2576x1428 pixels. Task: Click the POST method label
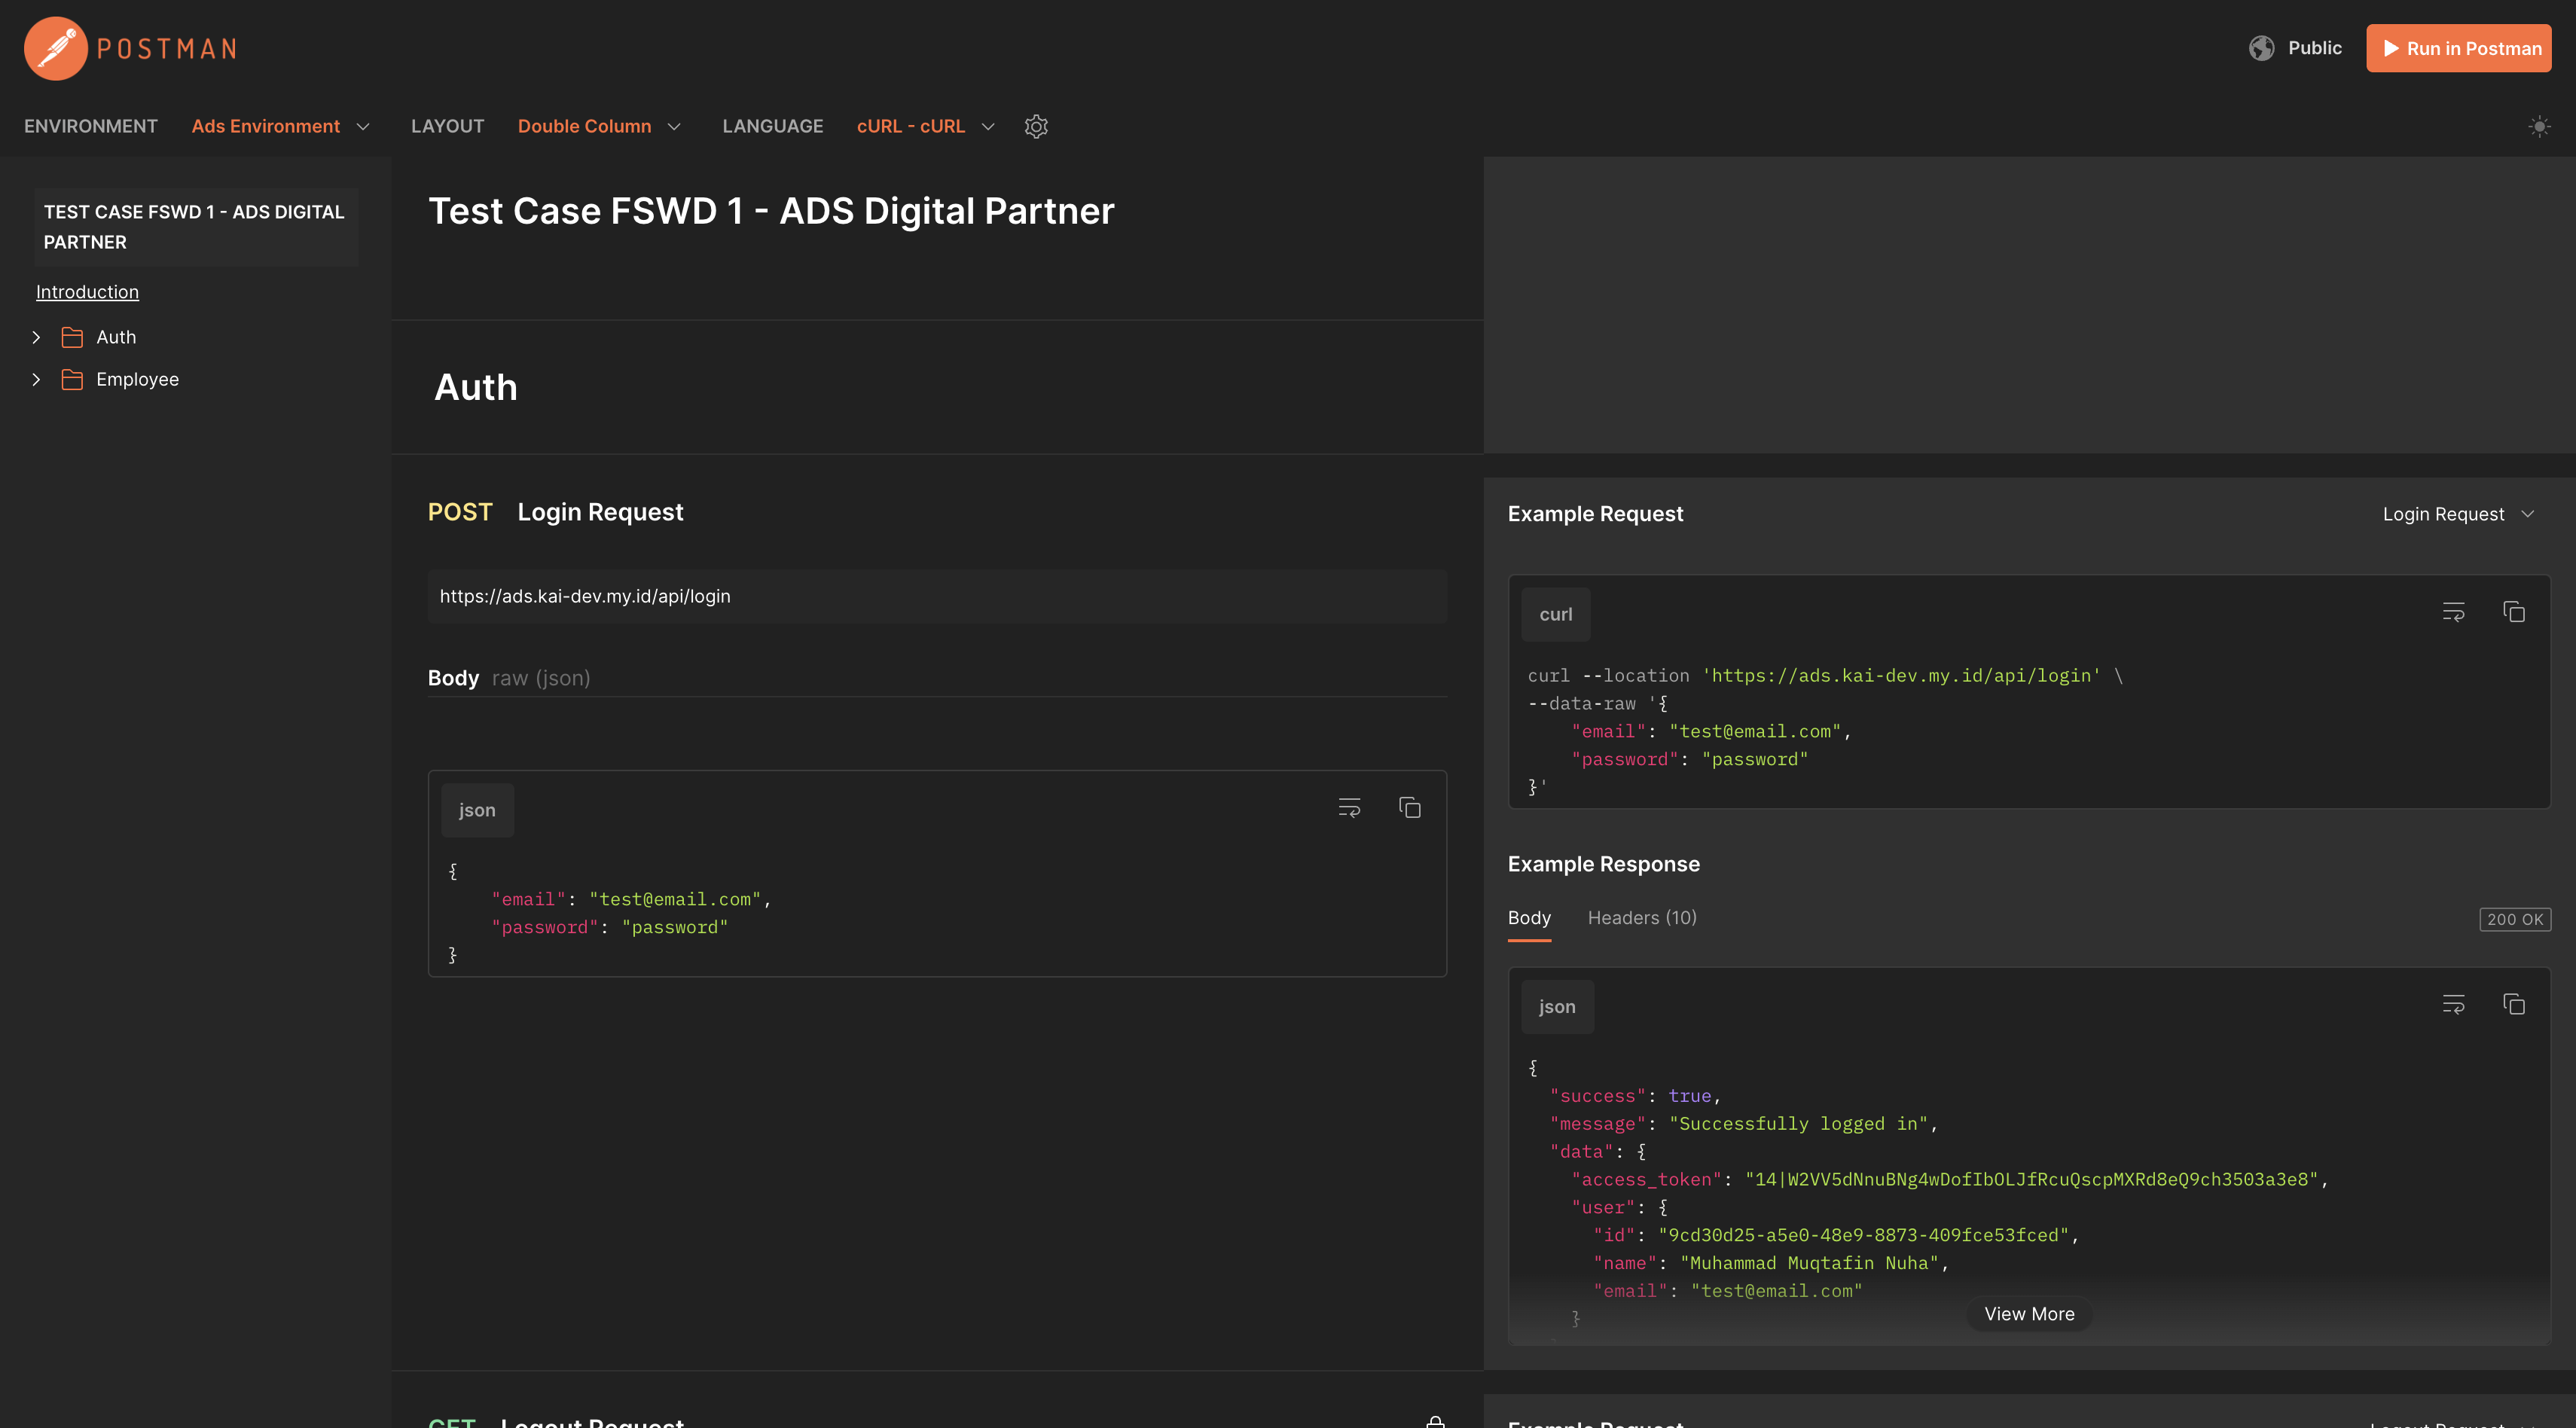(x=460, y=512)
